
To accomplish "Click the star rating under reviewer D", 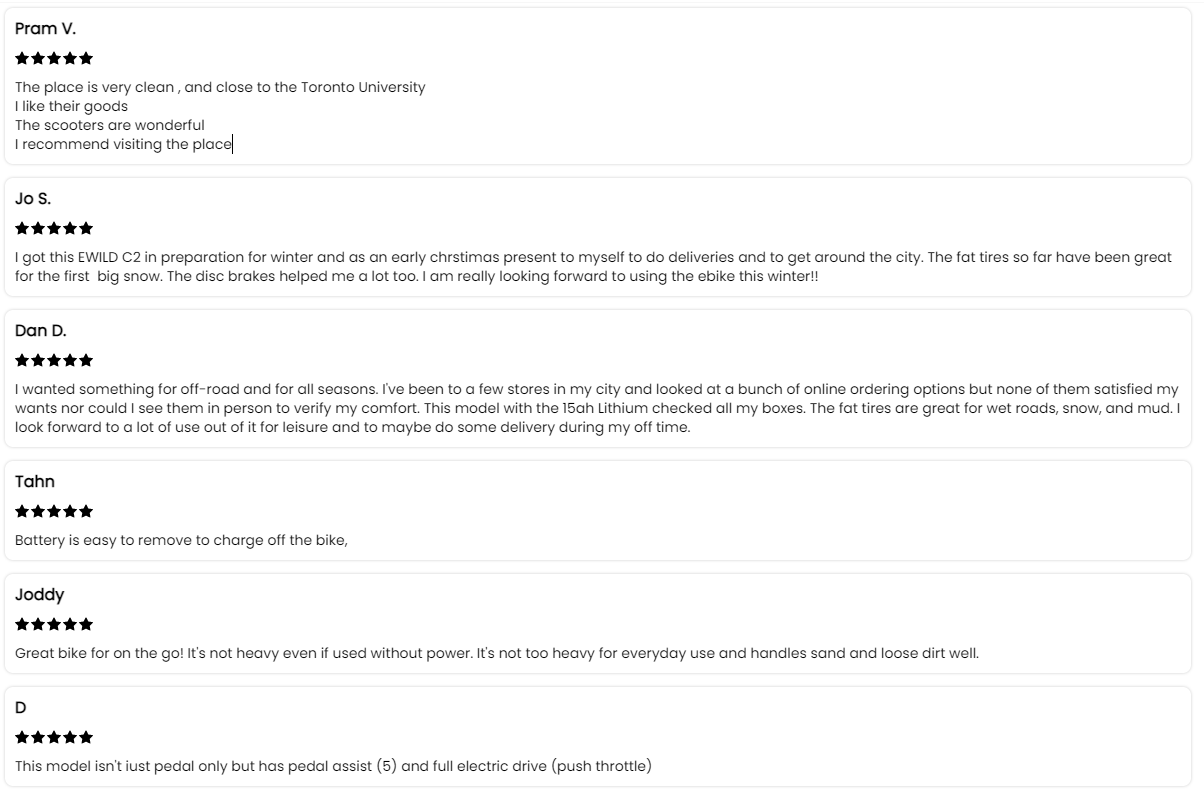I will 54,737.
